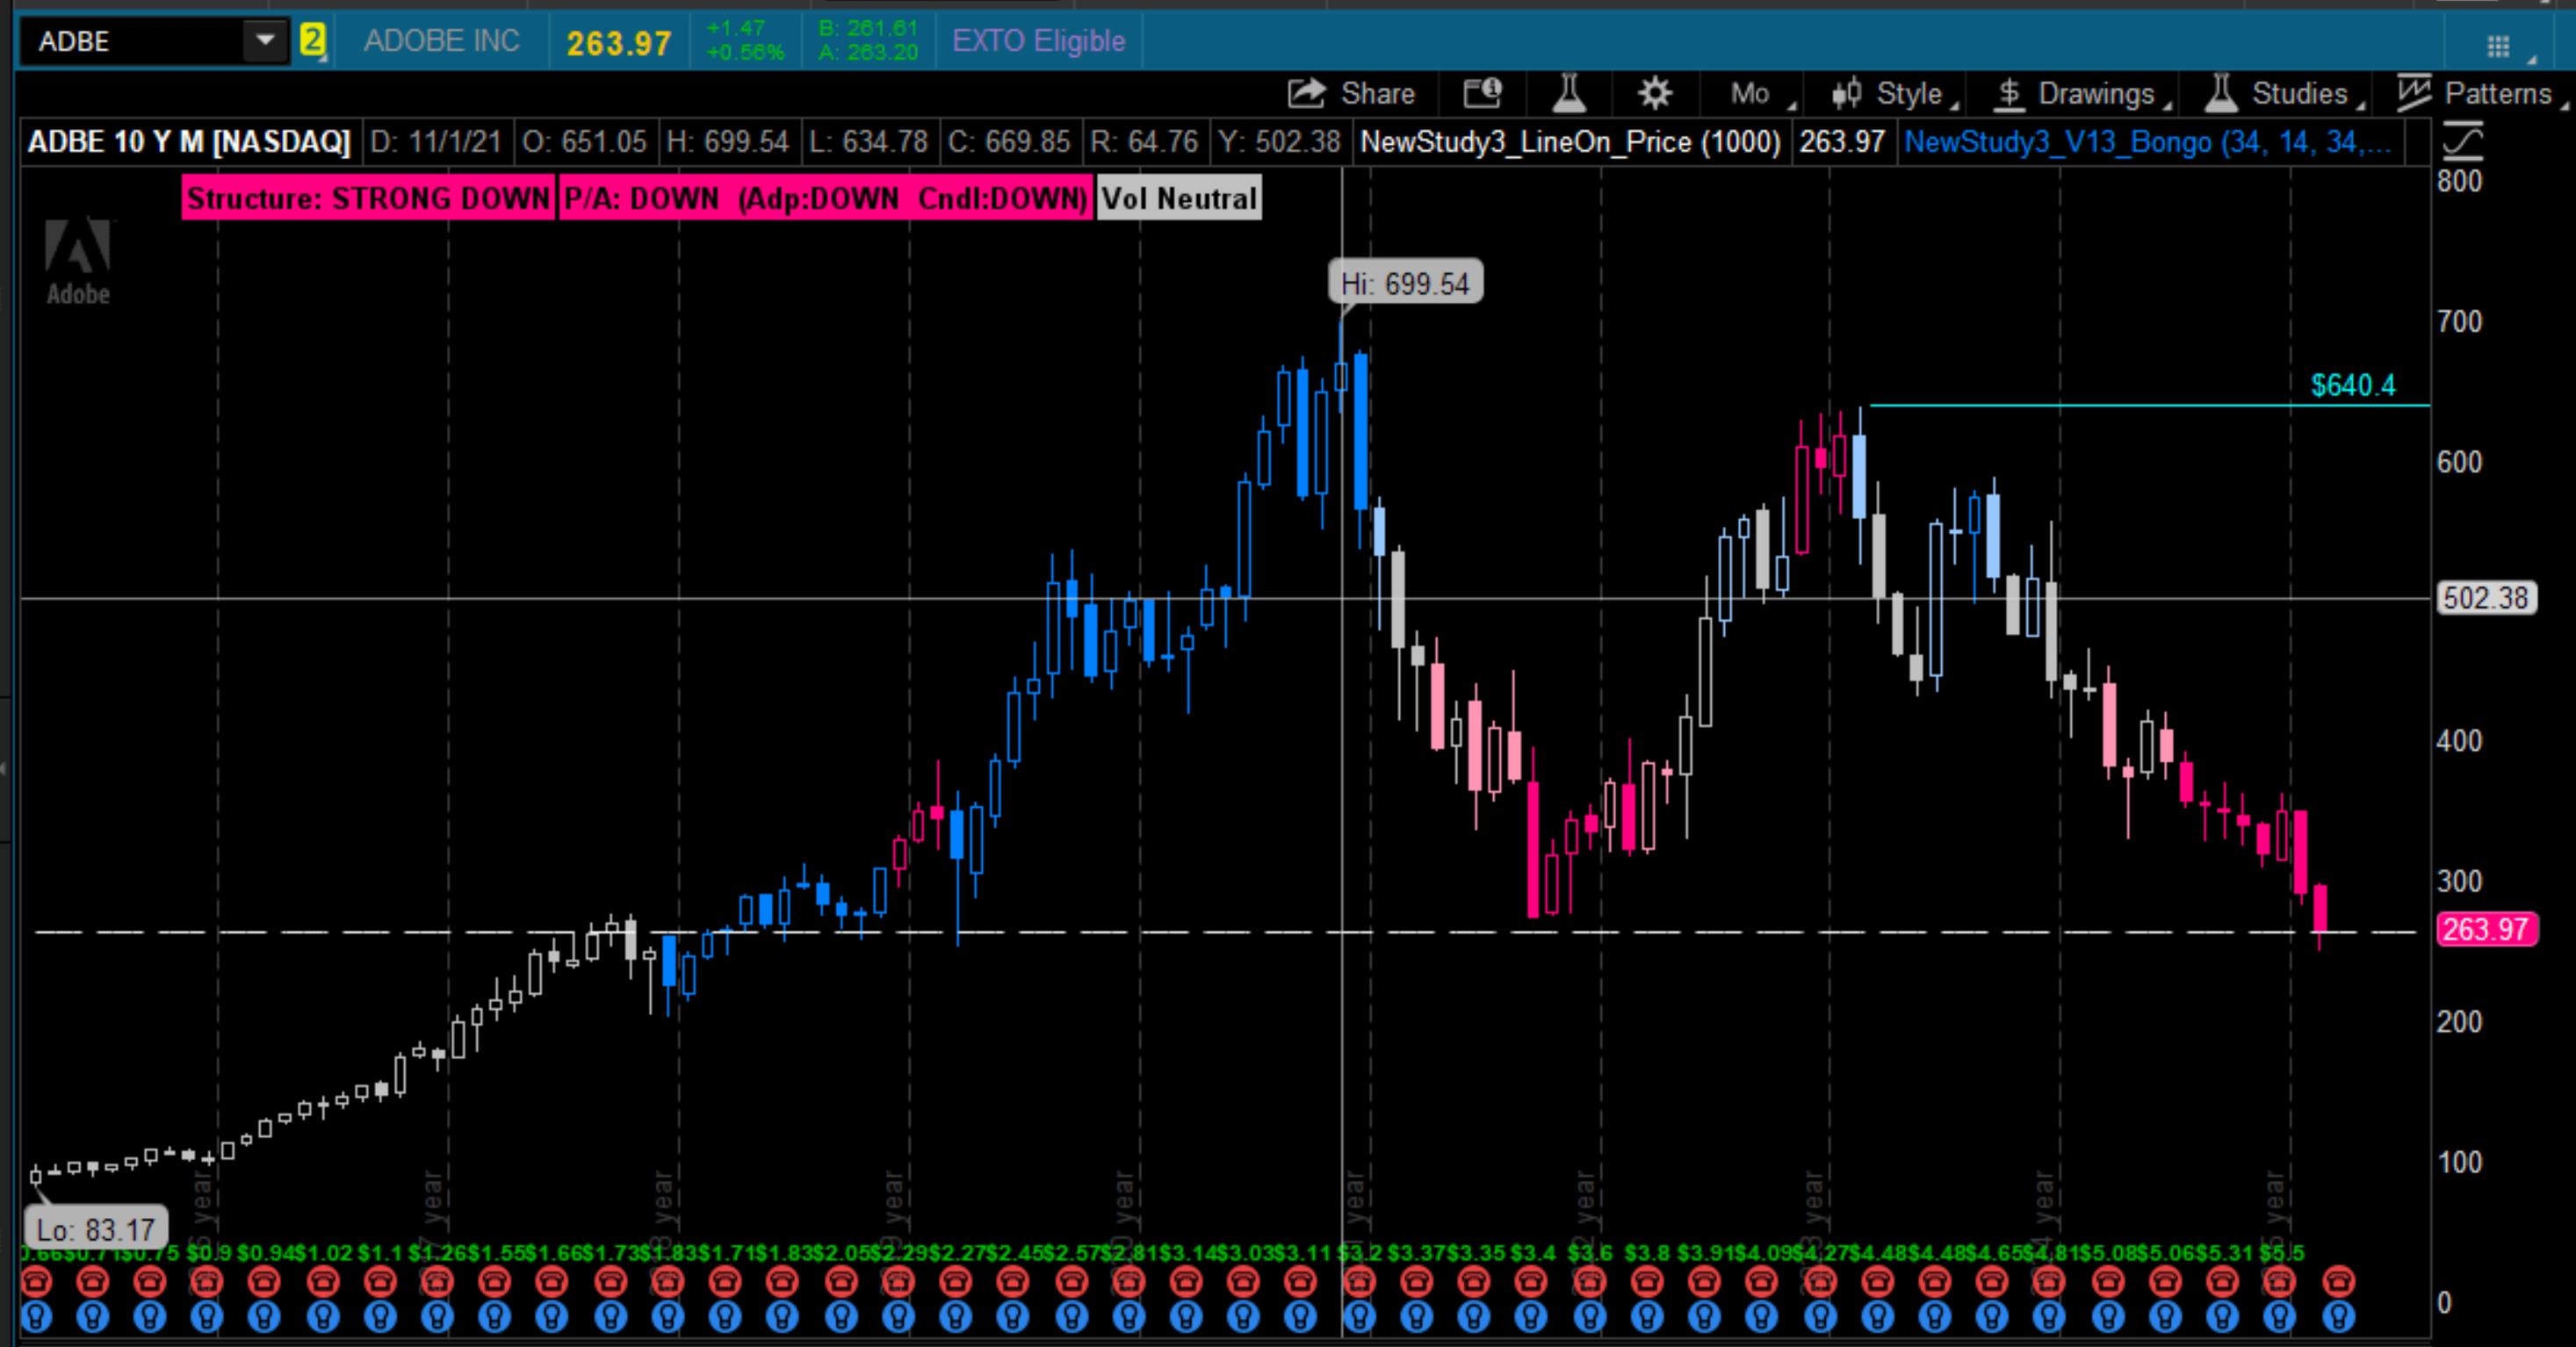The image size is (2576, 1347).
Task: Click the curve icon beside the study labels
Action: coord(2463,141)
